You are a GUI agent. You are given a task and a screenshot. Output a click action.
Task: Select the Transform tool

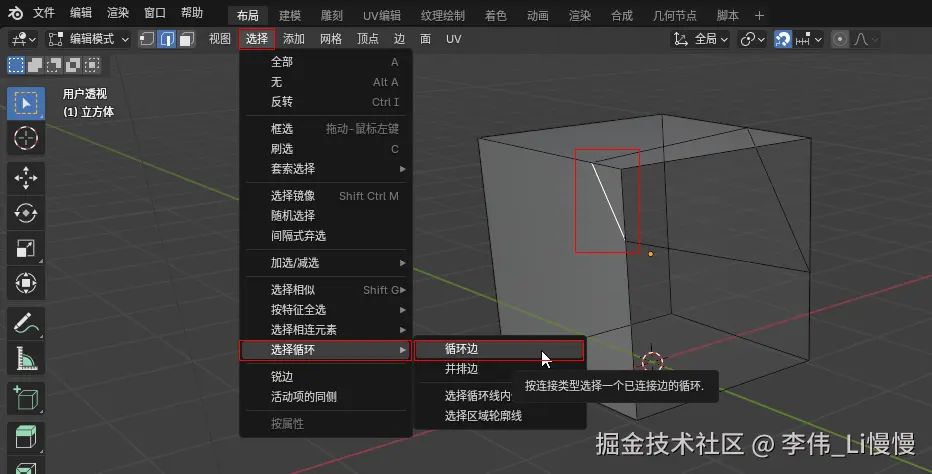26,283
